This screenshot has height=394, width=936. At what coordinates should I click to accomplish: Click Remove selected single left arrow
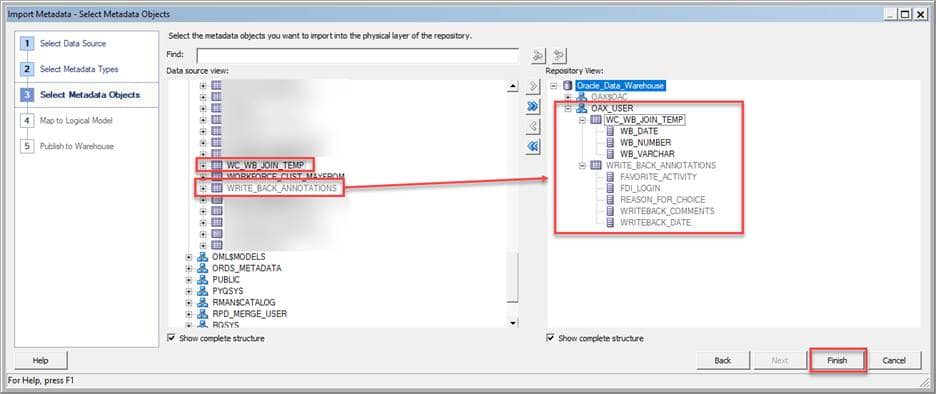pos(533,127)
